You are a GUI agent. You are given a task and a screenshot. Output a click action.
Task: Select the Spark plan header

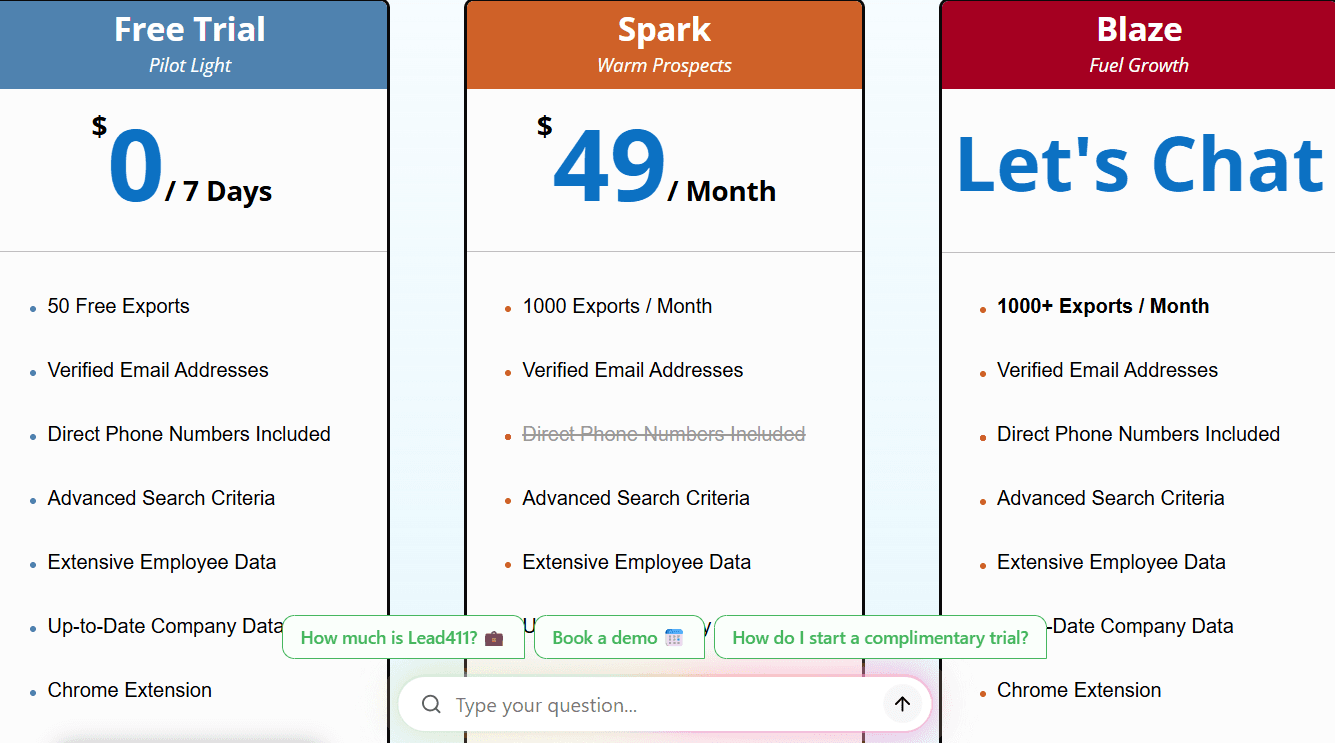[x=664, y=44]
